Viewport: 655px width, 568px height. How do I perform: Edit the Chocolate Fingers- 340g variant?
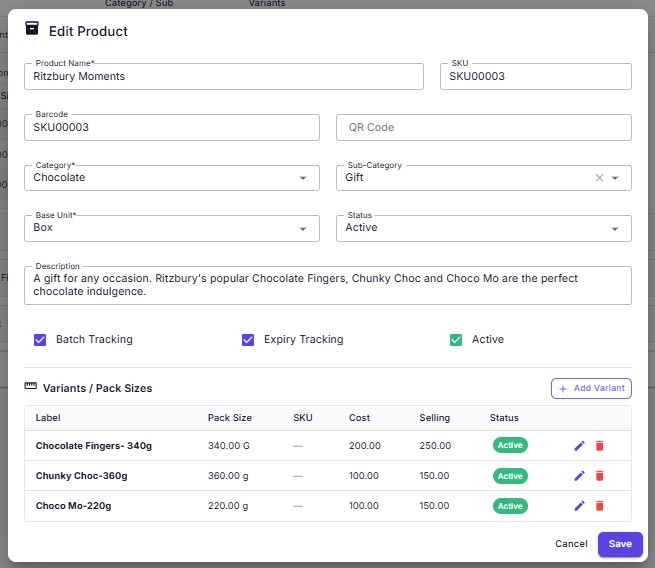pyautogui.click(x=579, y=446)
